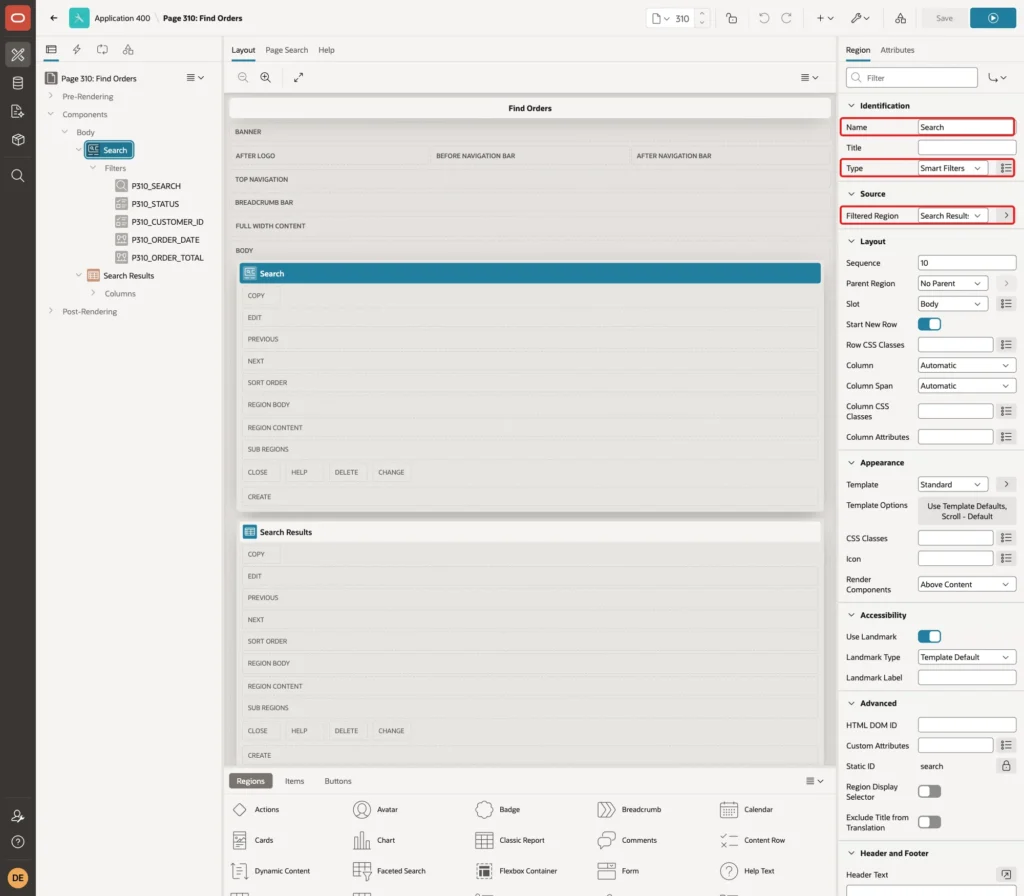Viewport: 1024px width, 896px height.
Task: Click the DE user avatar
Action: tap(18, 878)
